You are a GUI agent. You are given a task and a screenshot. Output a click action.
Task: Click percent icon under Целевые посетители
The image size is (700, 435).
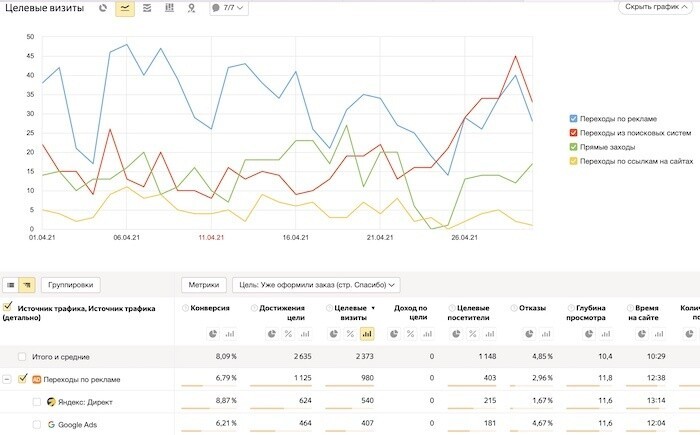[x=473, y=334]
